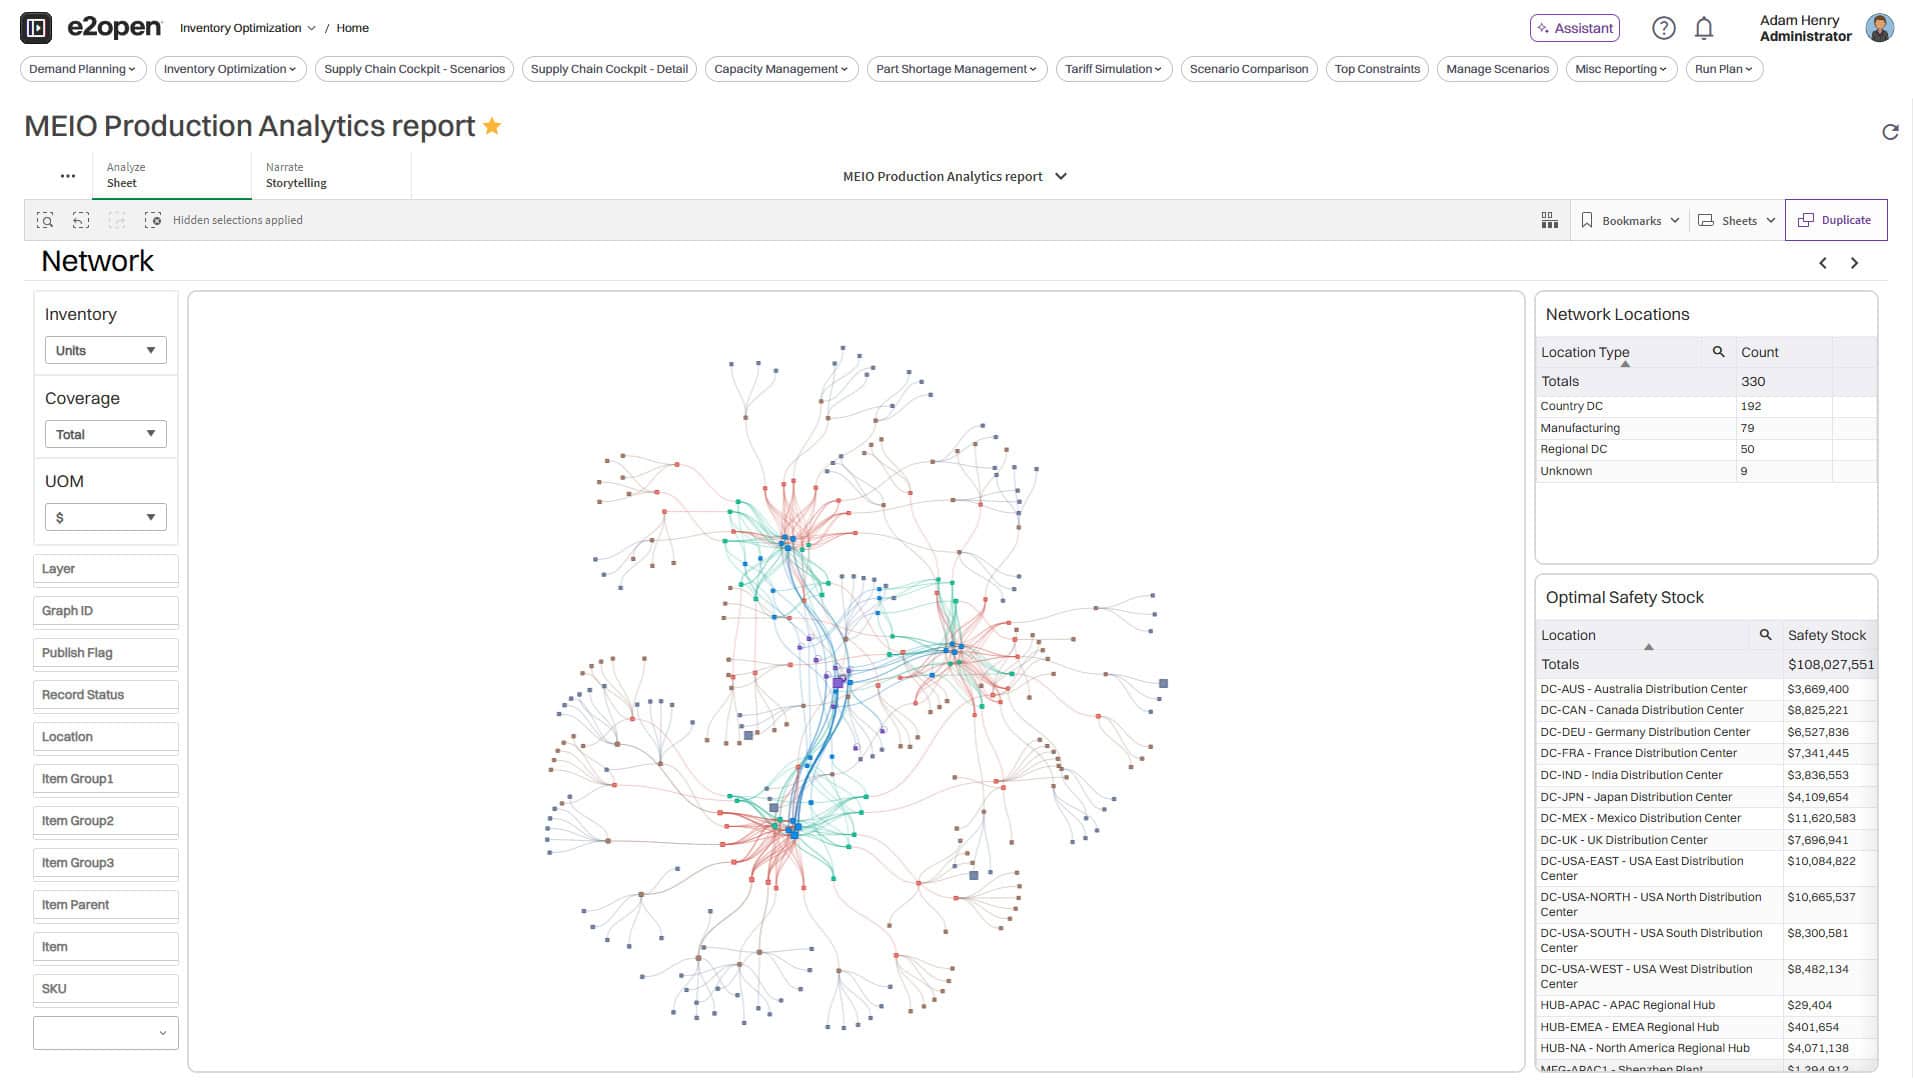Click the help question mark icon
The width and height of the screenshot is (1913, 1080).
(x=1663, y=28)
